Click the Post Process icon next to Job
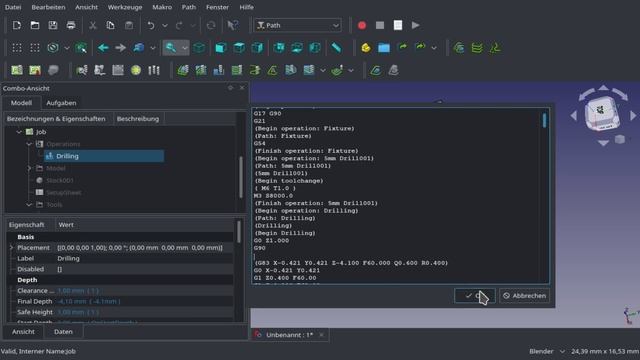Screen dimensions: 640x360 point(35,70)
